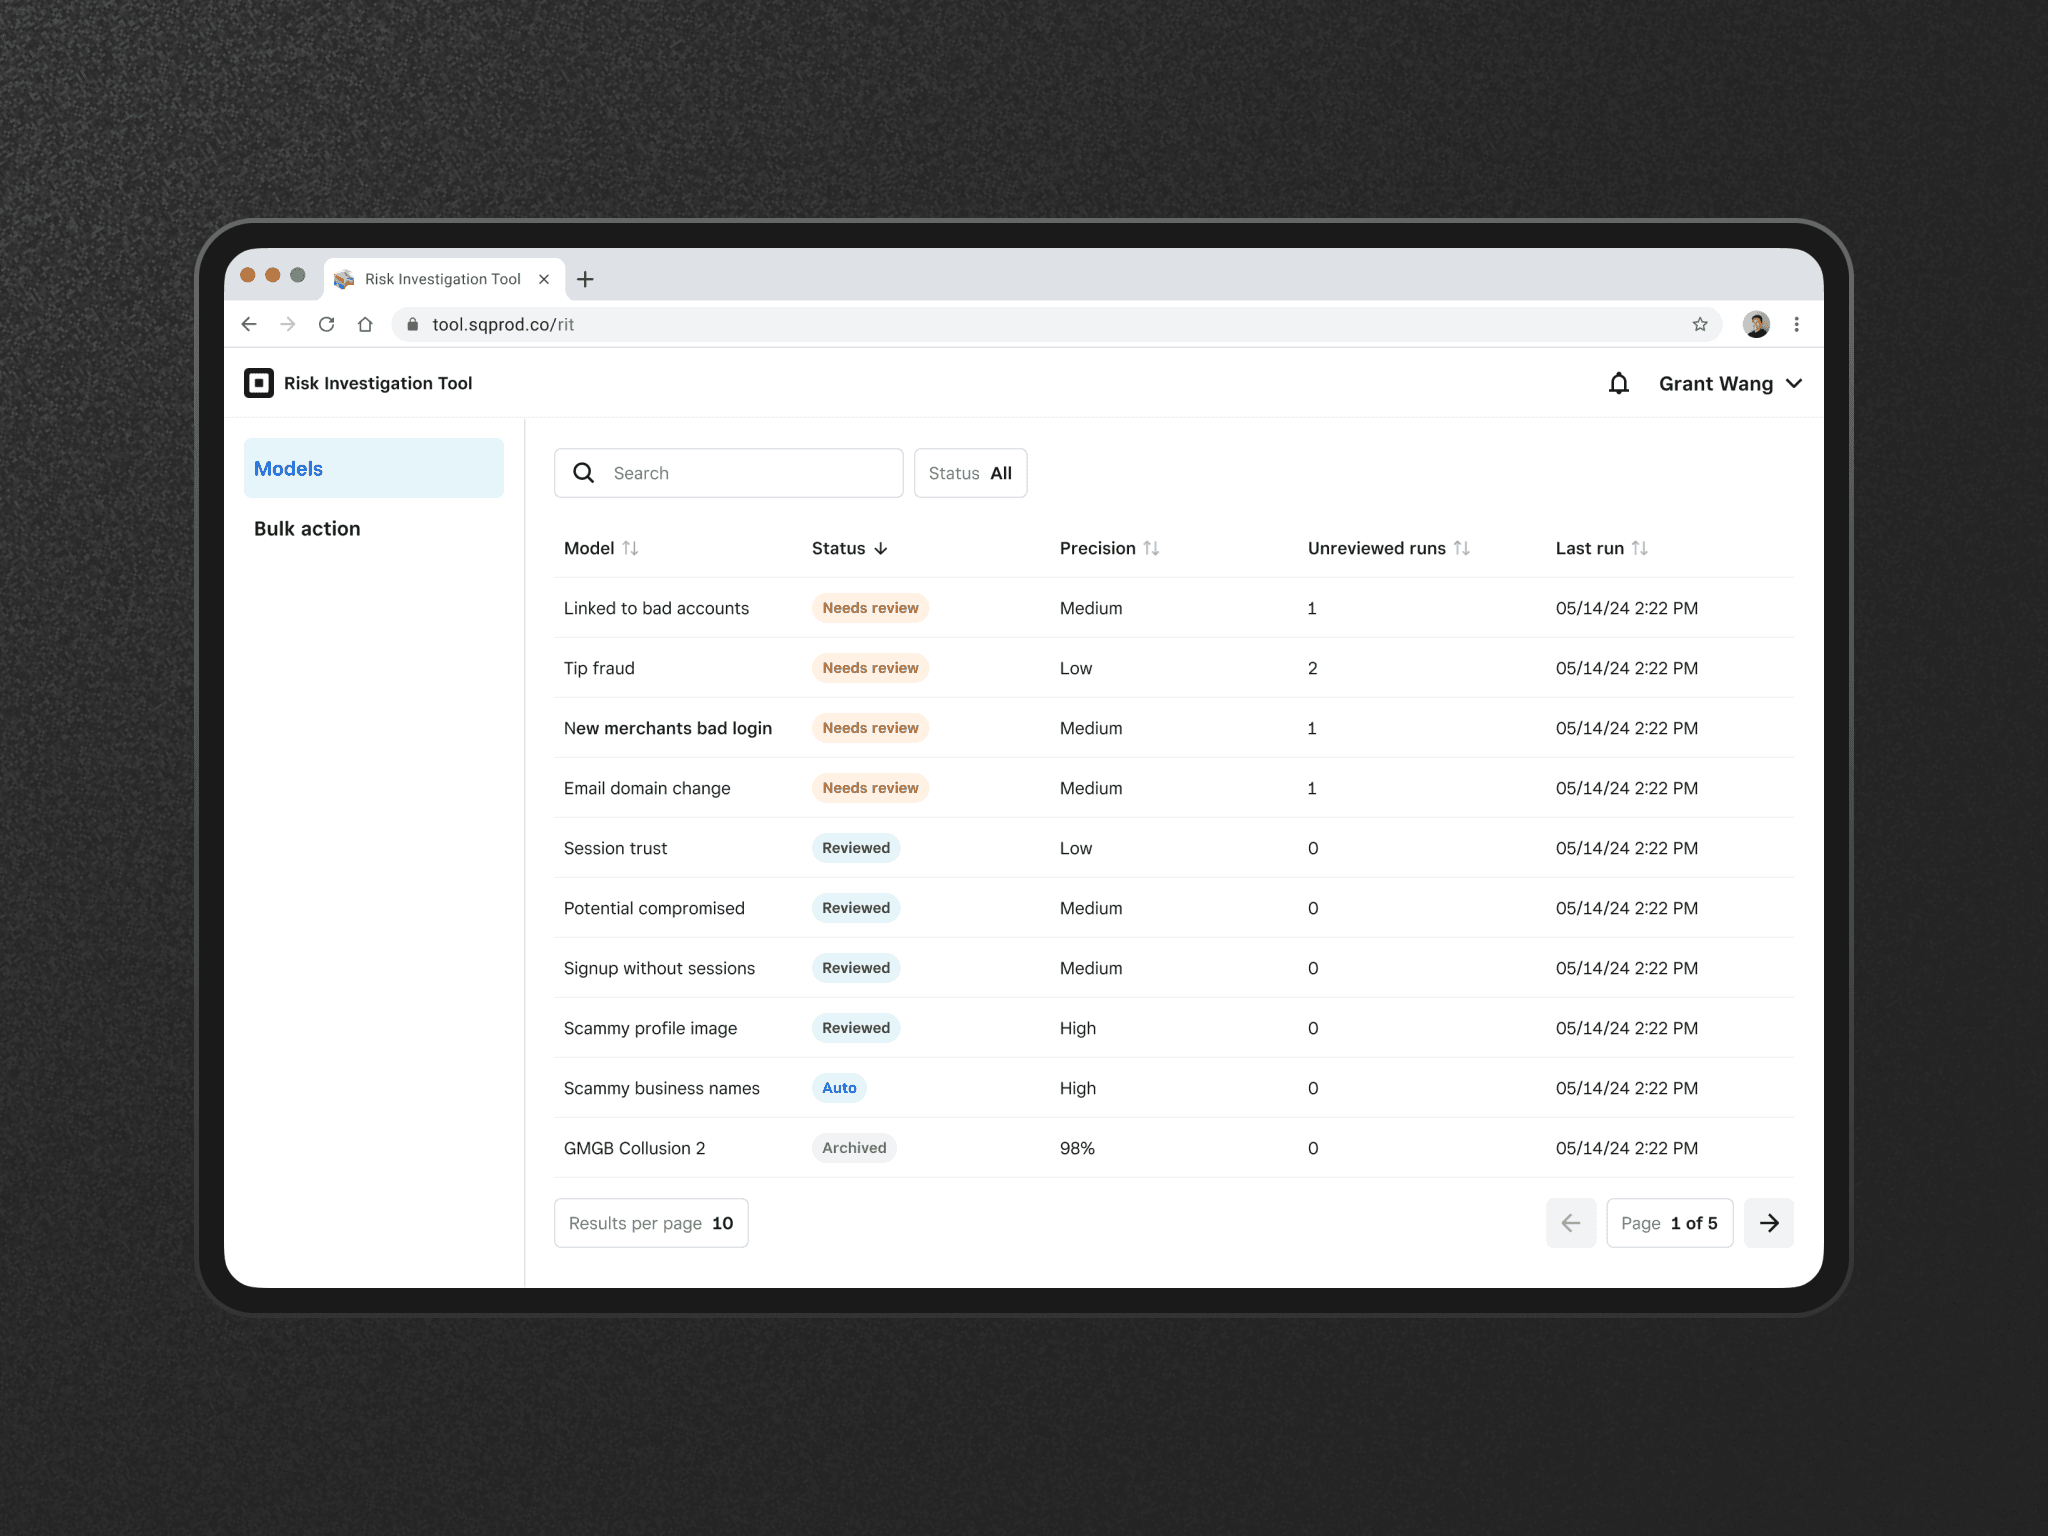Go to next results page arrow
This screenshot has height=1536, width=2048.
pyautogui.click(x=1768, y=1223)
